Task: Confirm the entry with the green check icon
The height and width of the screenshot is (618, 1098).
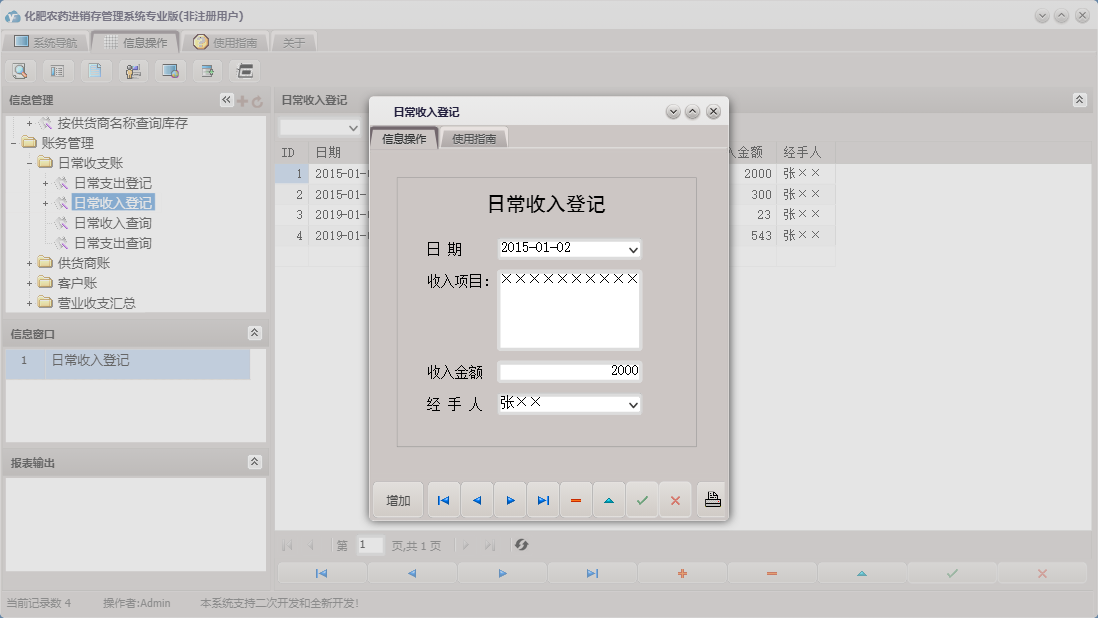Action: pos(643,499)
